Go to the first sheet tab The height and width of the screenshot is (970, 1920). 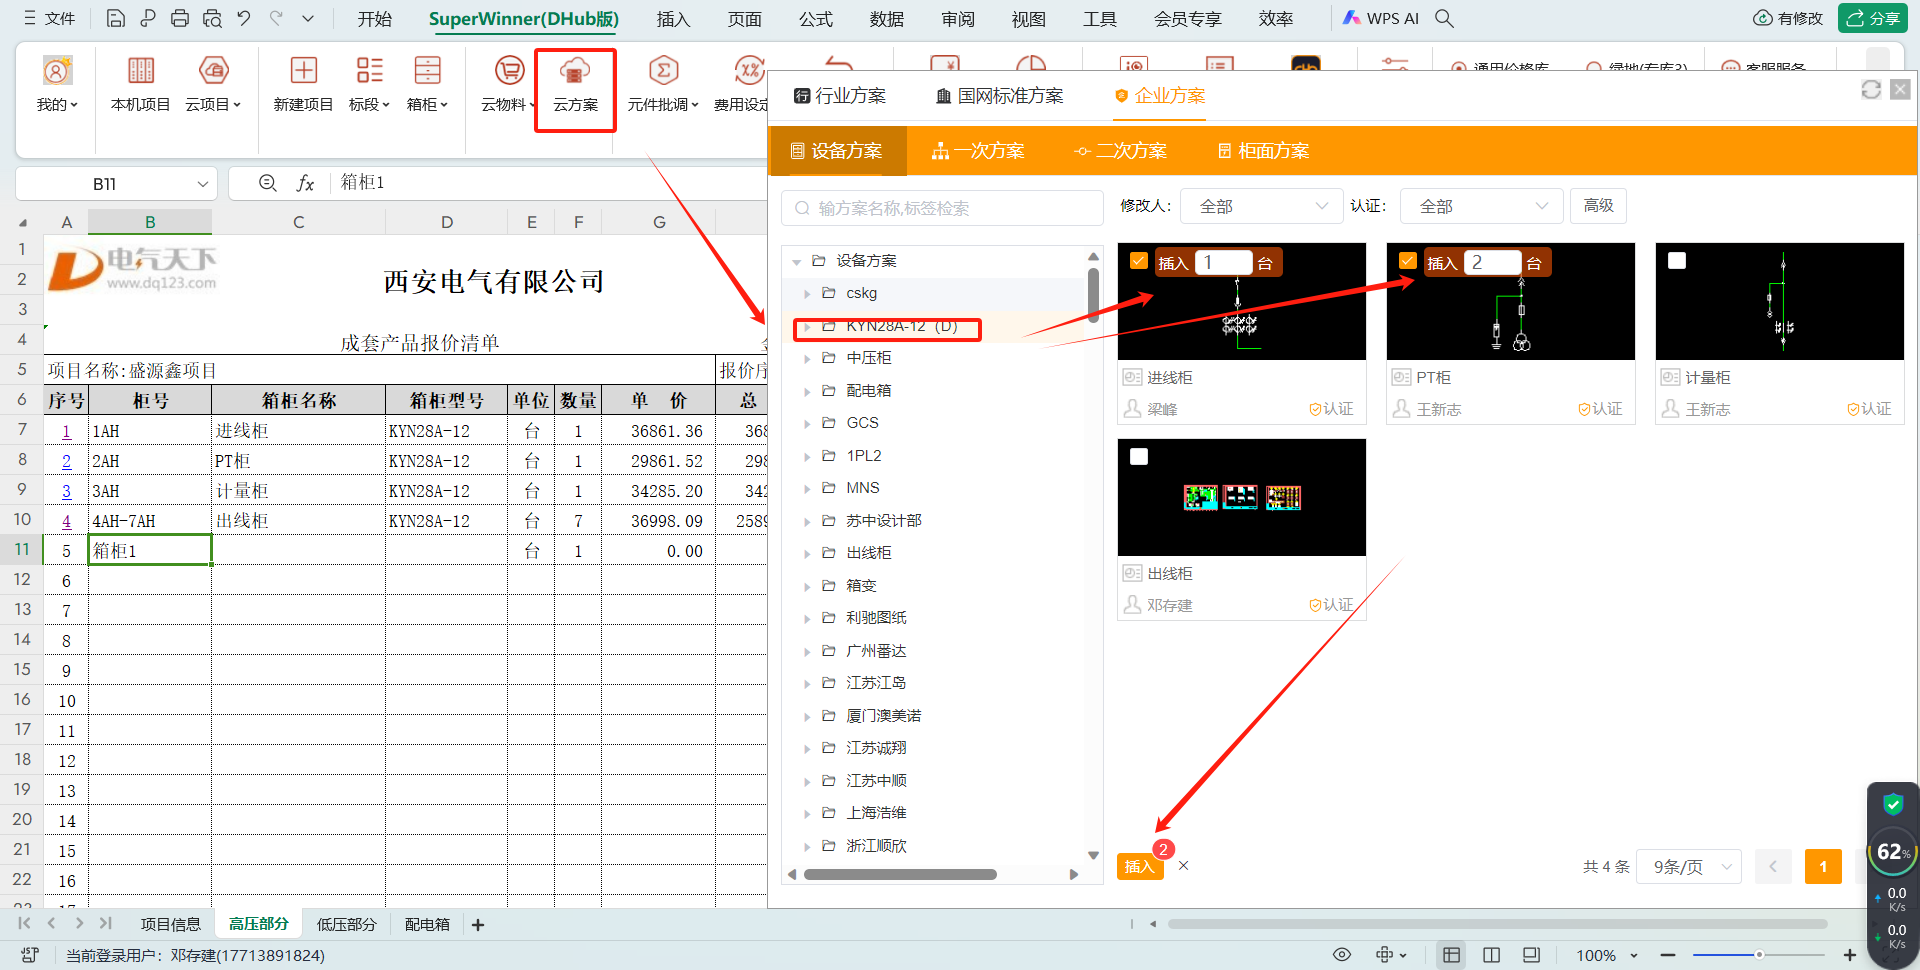24,924
